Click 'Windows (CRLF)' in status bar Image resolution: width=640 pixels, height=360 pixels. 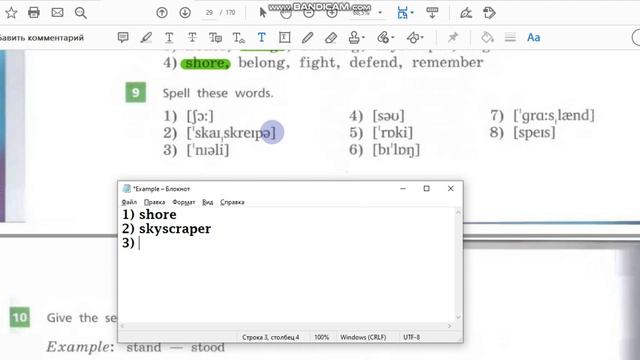(363, 337)
